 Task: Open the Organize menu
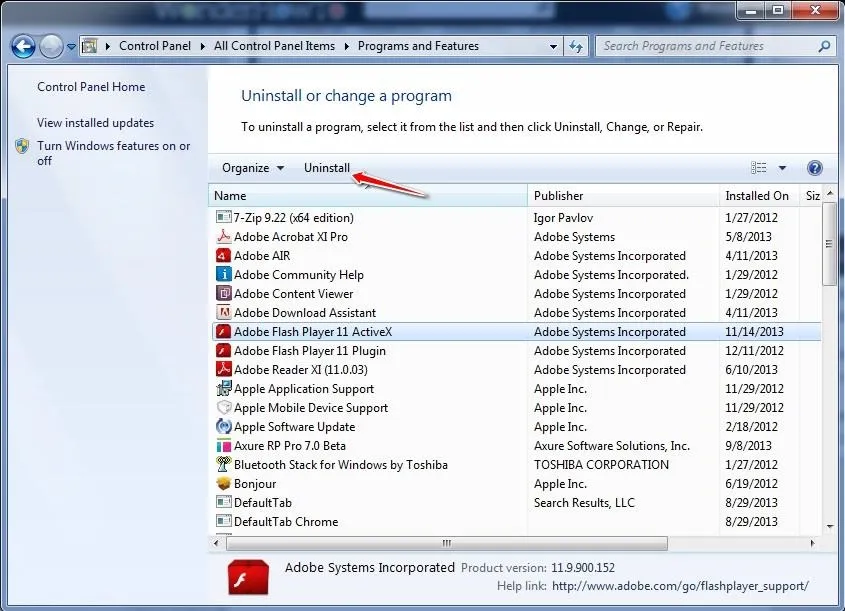(253, 168)
